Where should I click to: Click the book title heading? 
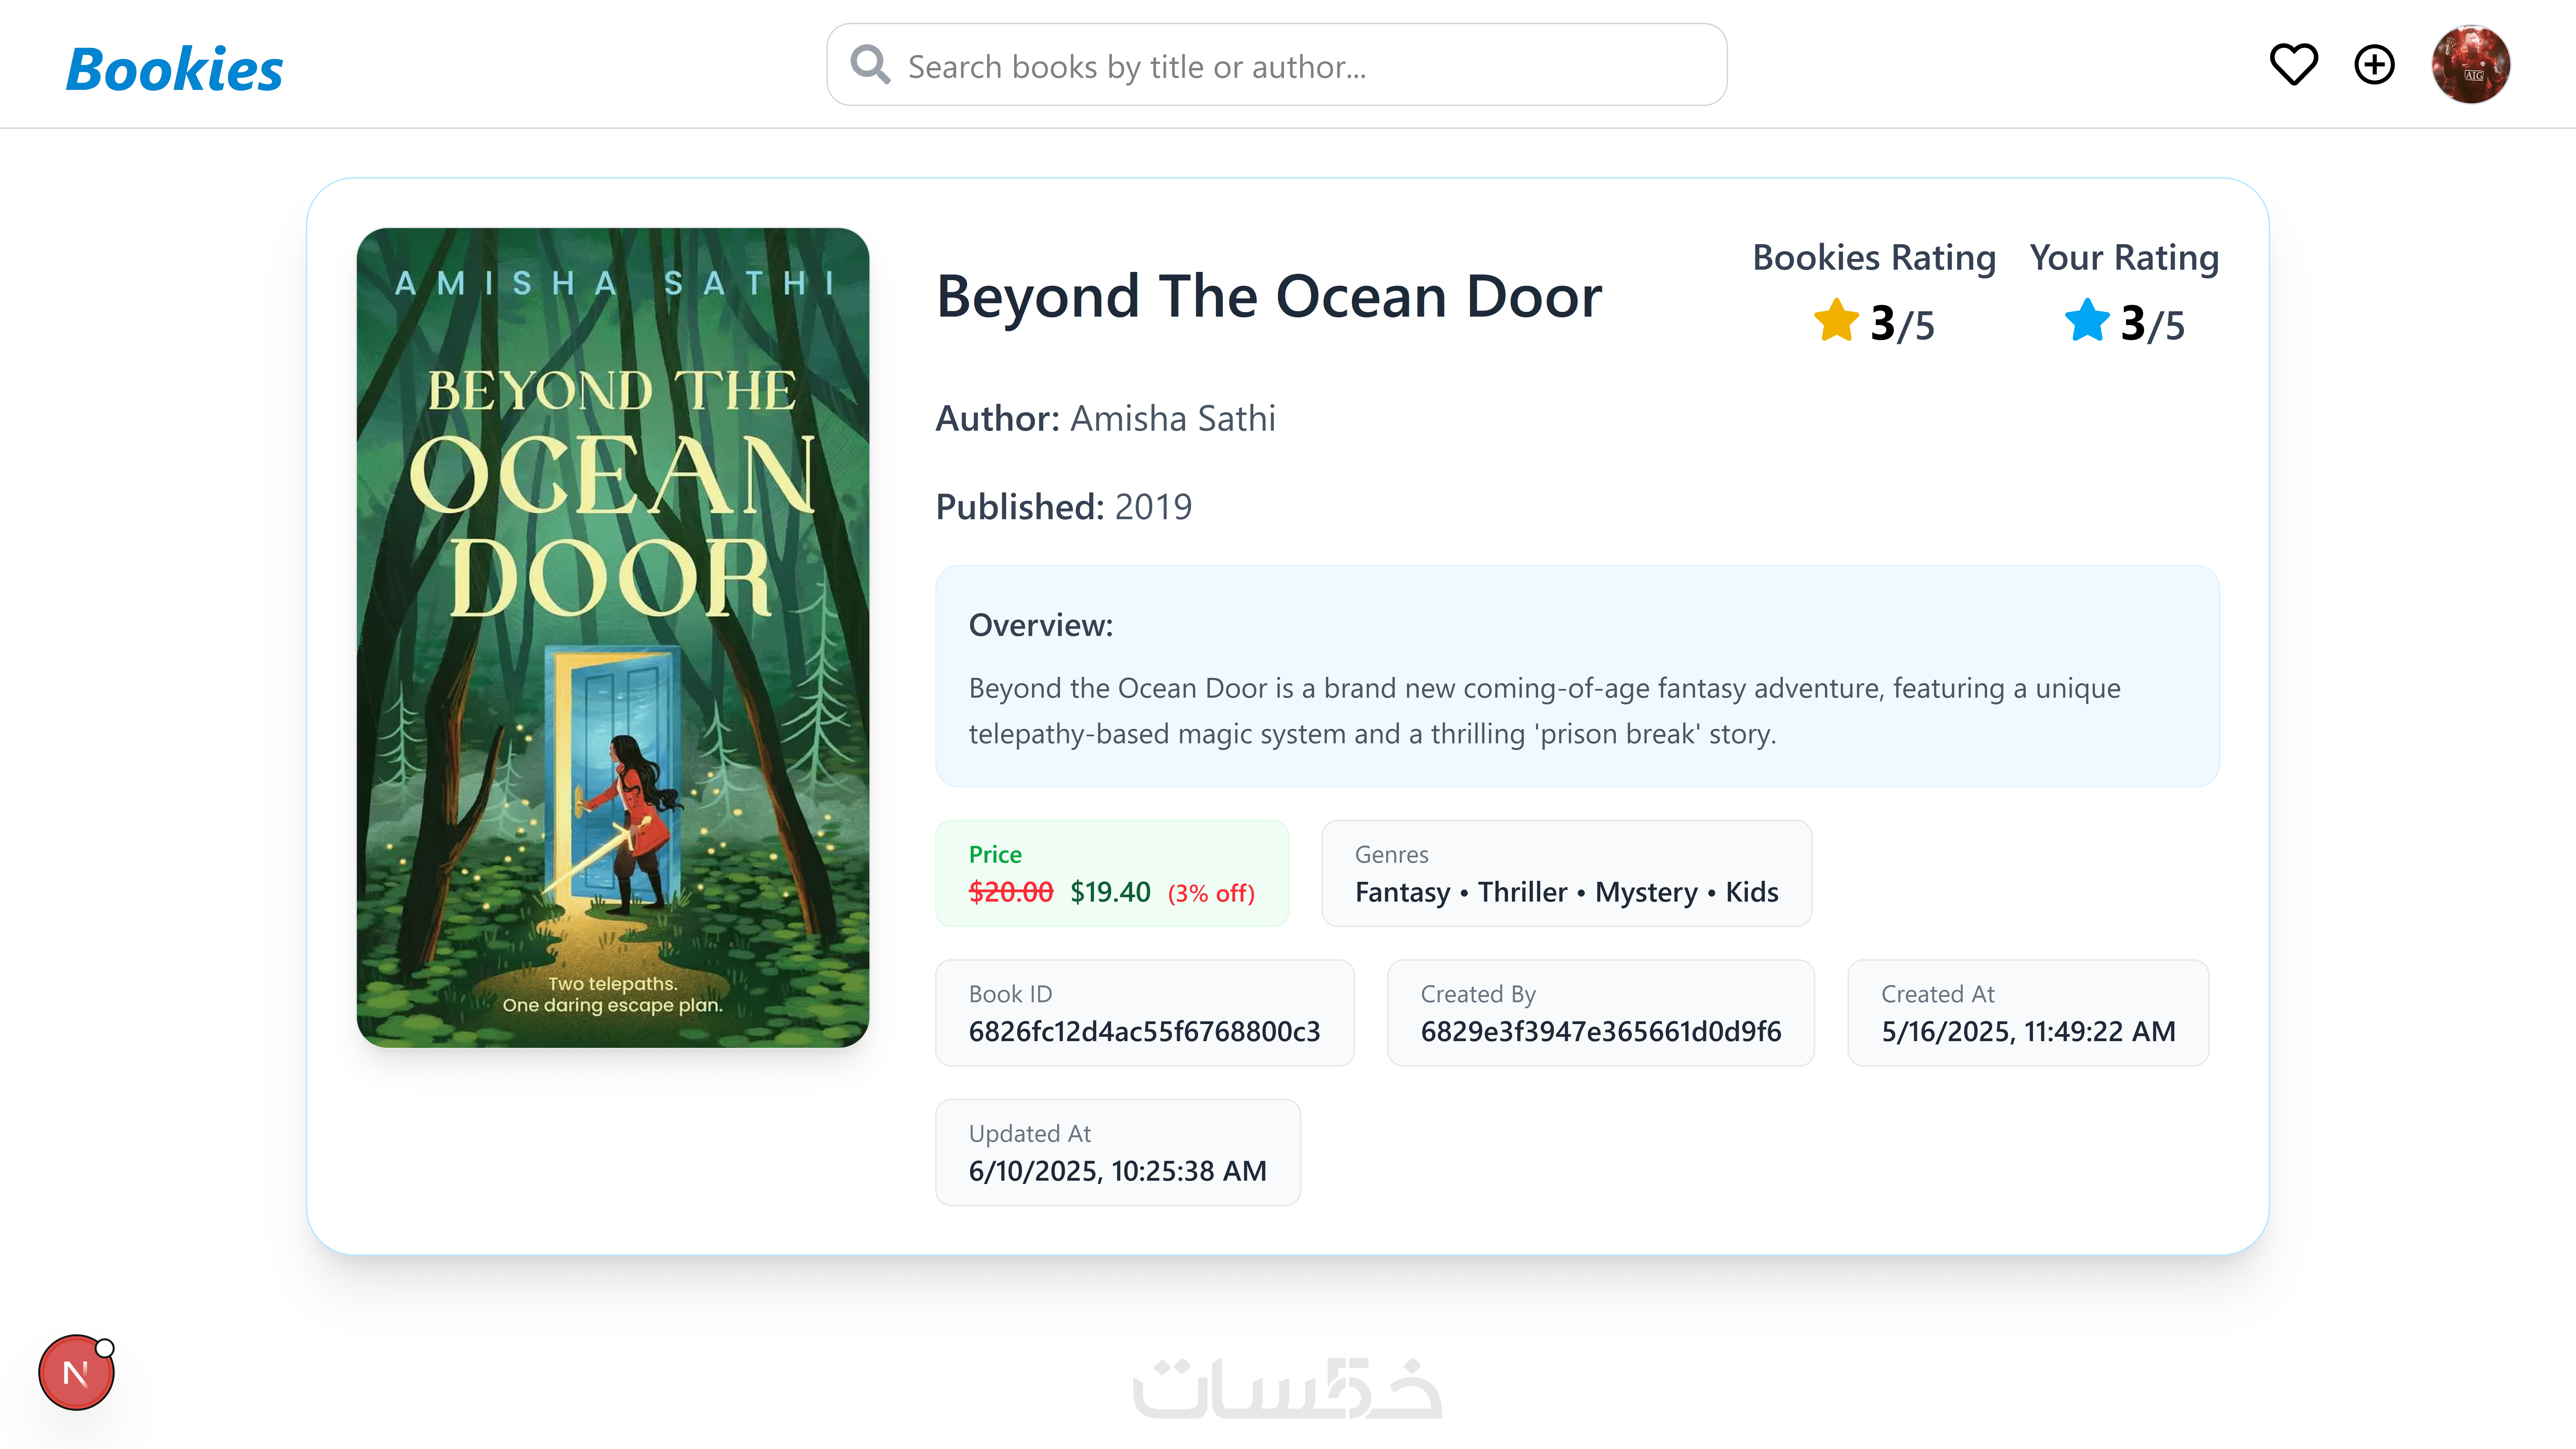tap(1268, 297)
